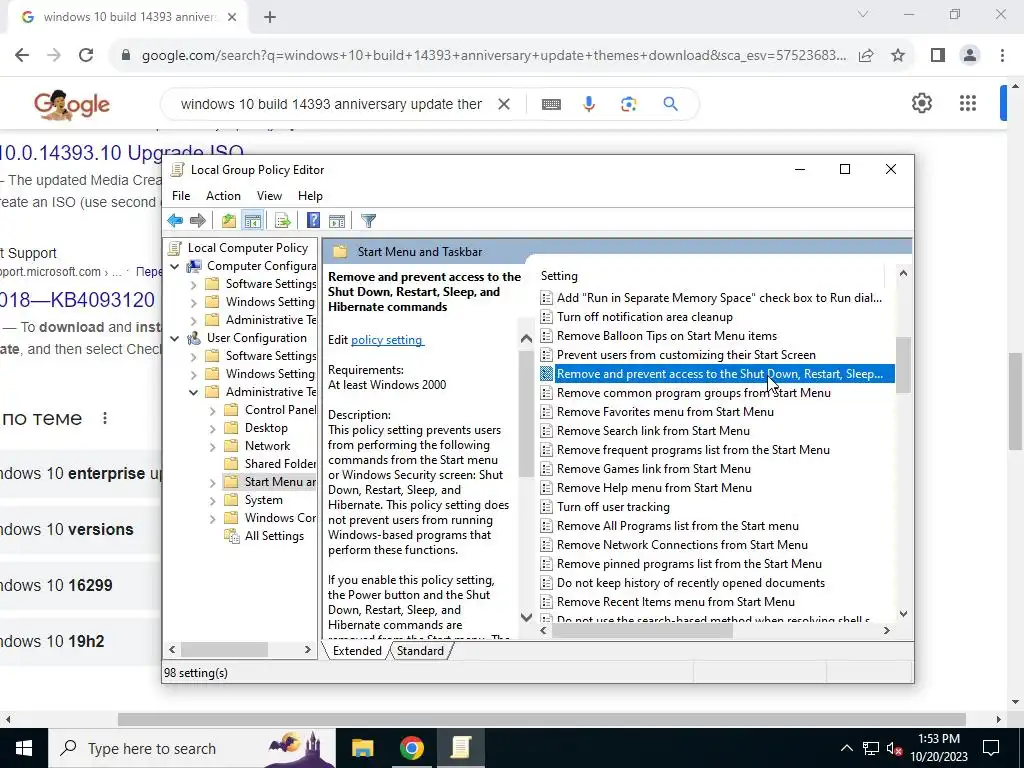The image size is (1024, 768).
Task: Click the Up one level folder icon
Action: pos(229,221)
